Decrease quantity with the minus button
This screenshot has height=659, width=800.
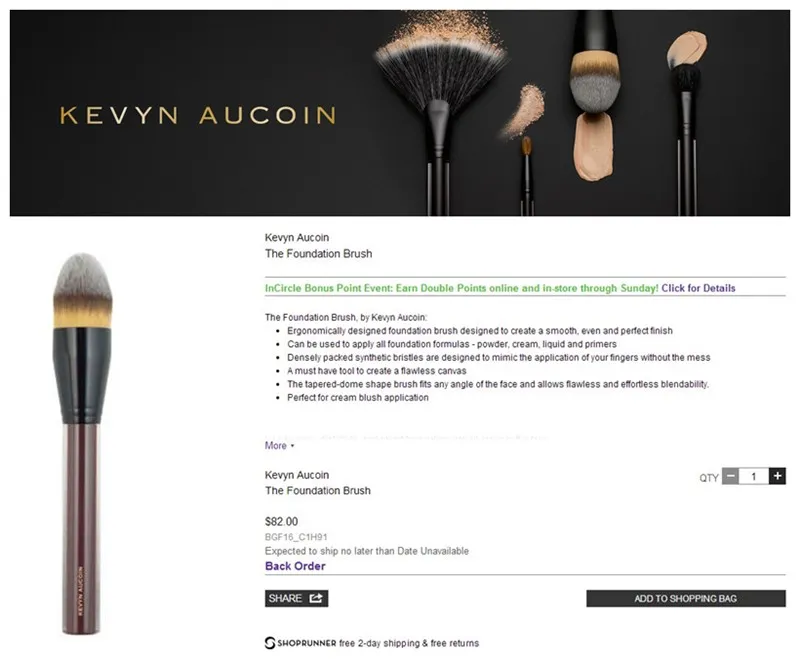coord(730,476)
